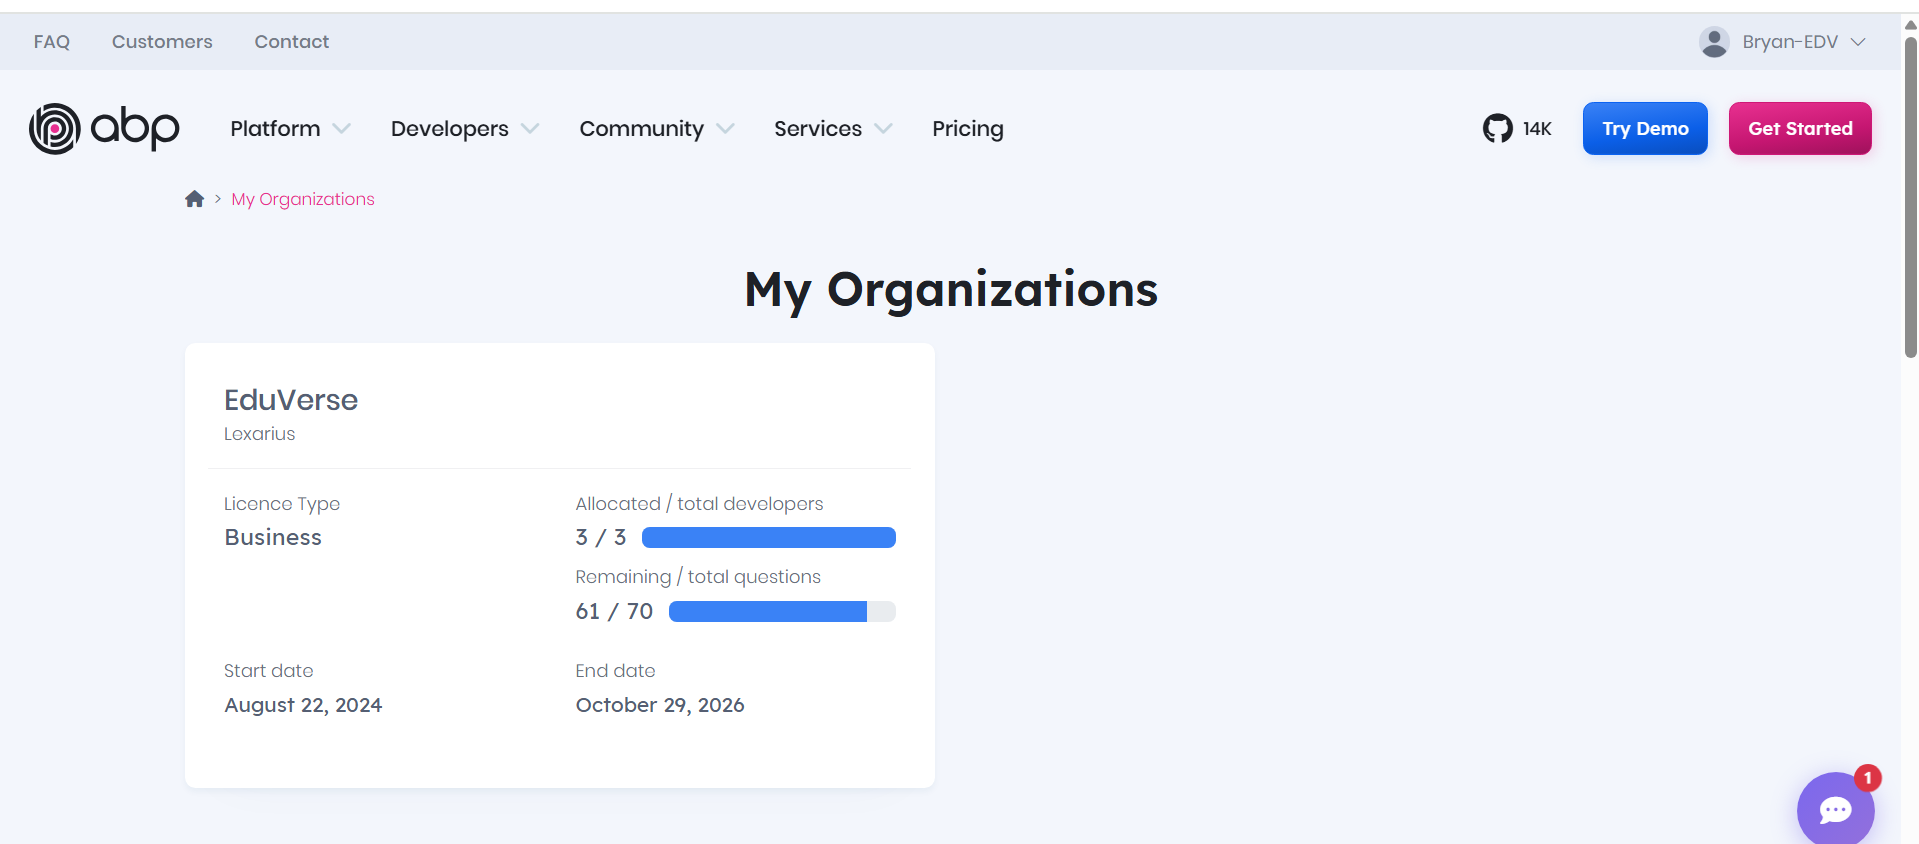Open the Customers page
The image size is (1919, 844).
tap(162, 42)
